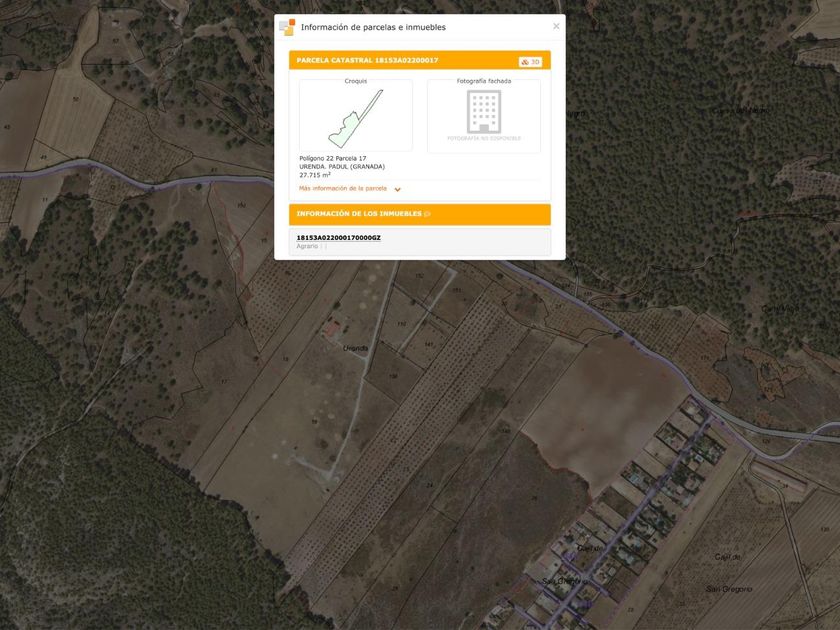Click the Información de los inmuebles header bar
The width and height of the screenshot is (840, 630).
point(419,214)
